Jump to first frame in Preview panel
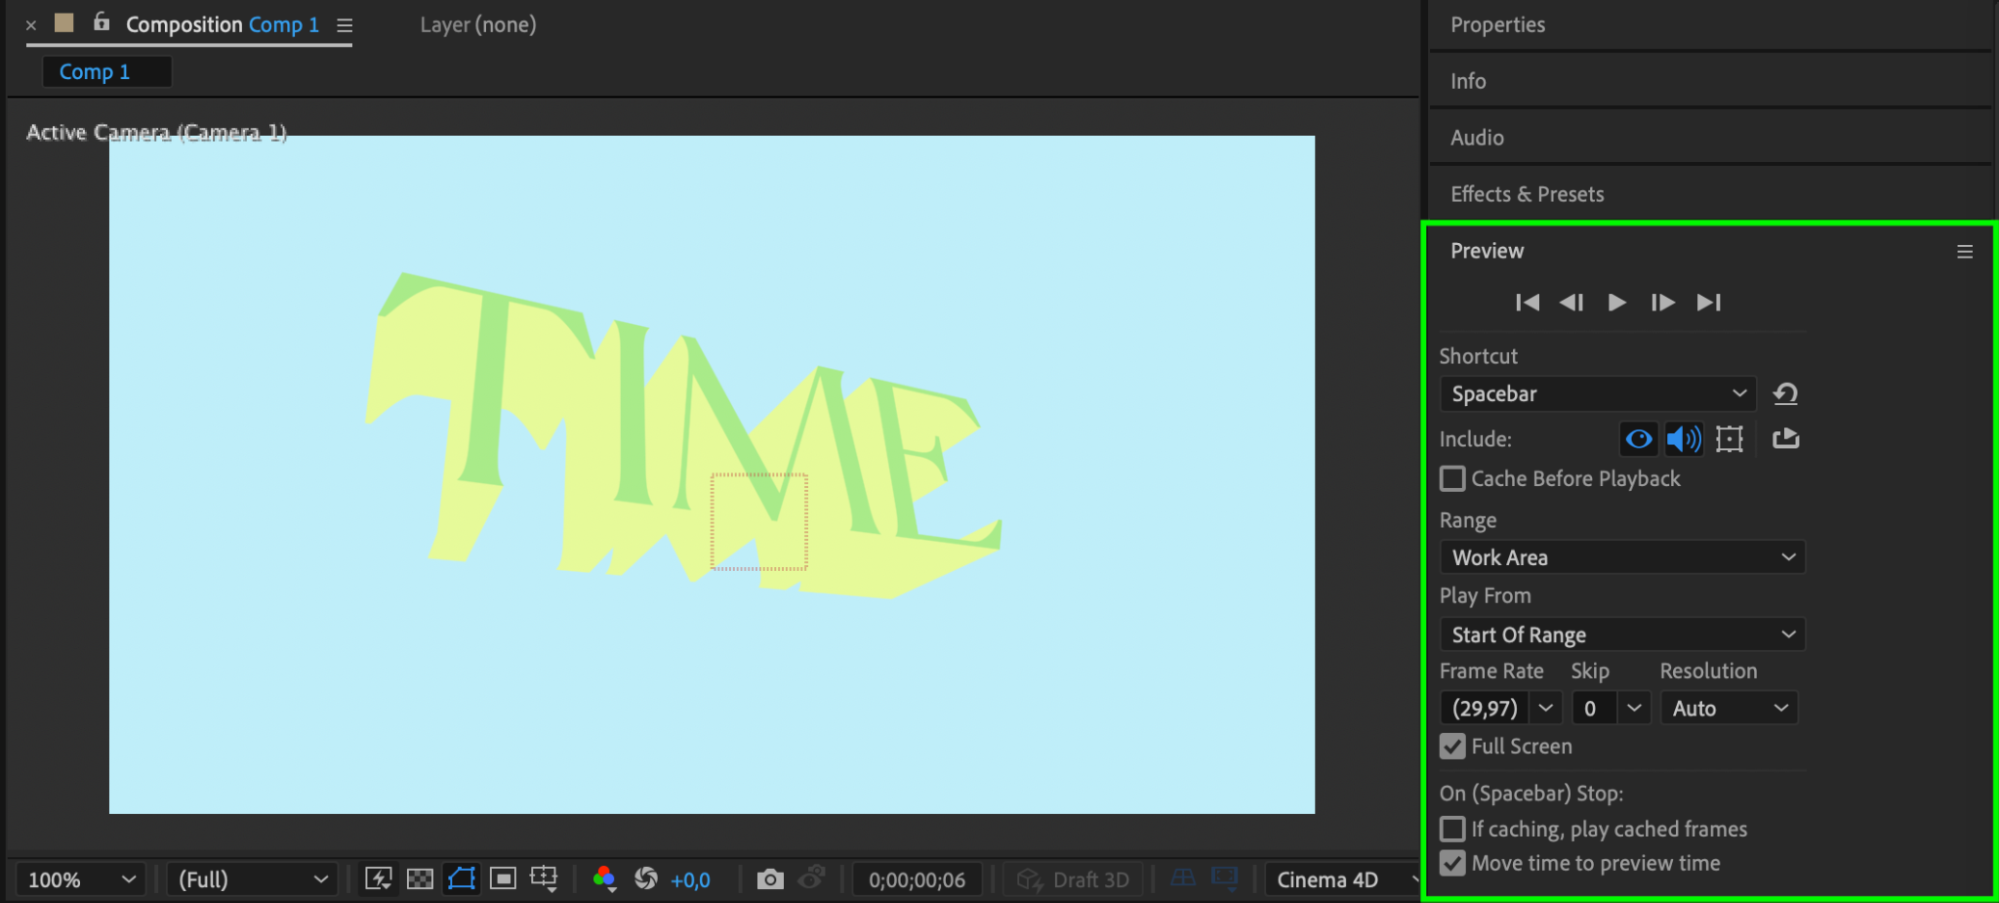The height and width of the screenshot is (903, 1999). [x=1527, y=302]
